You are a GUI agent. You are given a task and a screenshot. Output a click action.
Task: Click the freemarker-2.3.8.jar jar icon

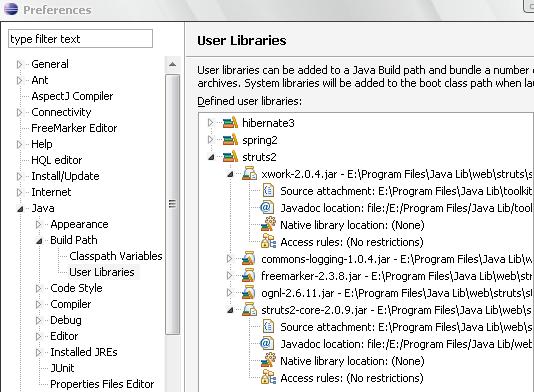click(x=249, y=276)
